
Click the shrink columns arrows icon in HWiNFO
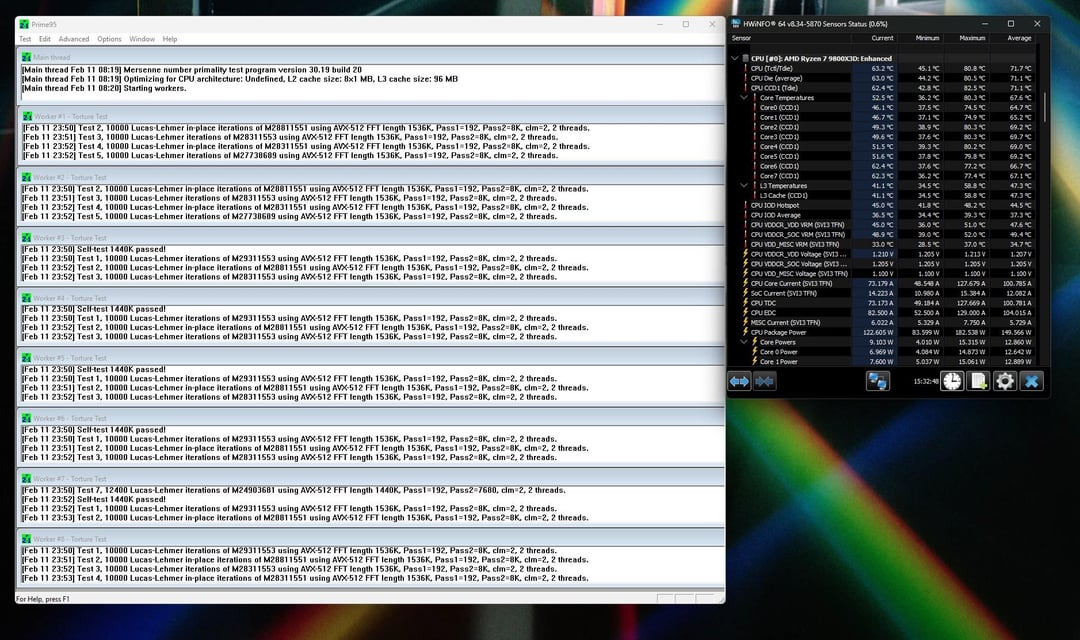point(765,381)
